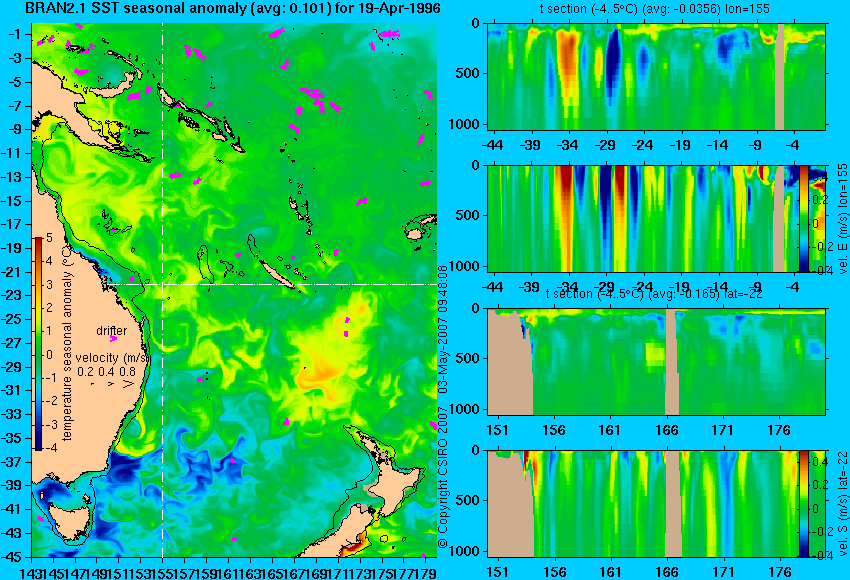This screenshot has height=580, width=850.
Task: Click the 0.2 m/s velocity arrow in legend
Action: 92,383
